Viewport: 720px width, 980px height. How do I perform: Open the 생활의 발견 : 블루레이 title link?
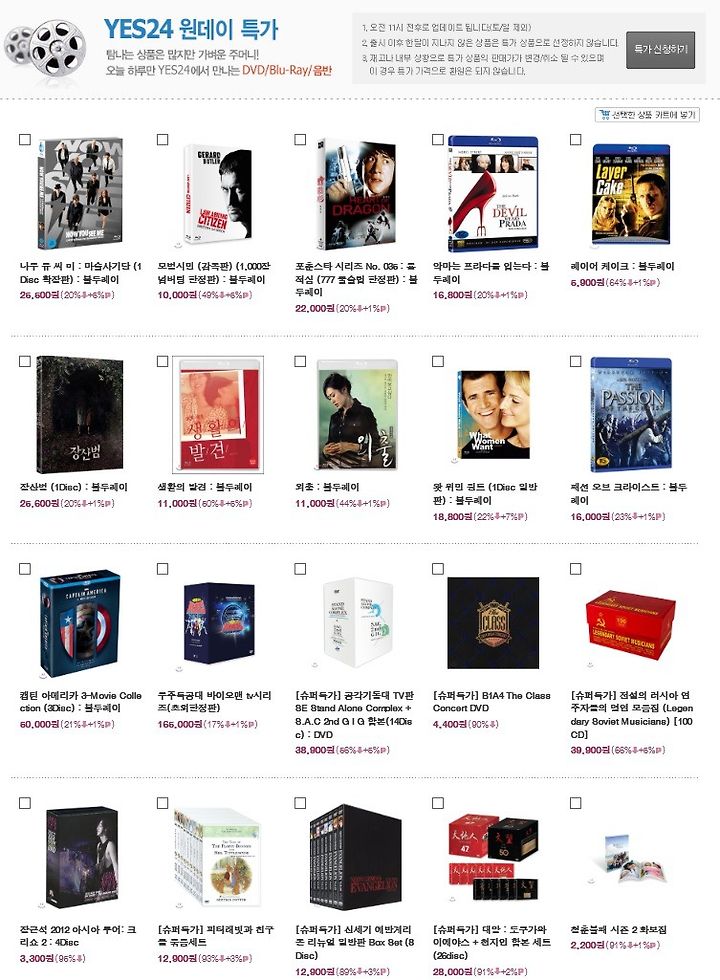(205, 487)
